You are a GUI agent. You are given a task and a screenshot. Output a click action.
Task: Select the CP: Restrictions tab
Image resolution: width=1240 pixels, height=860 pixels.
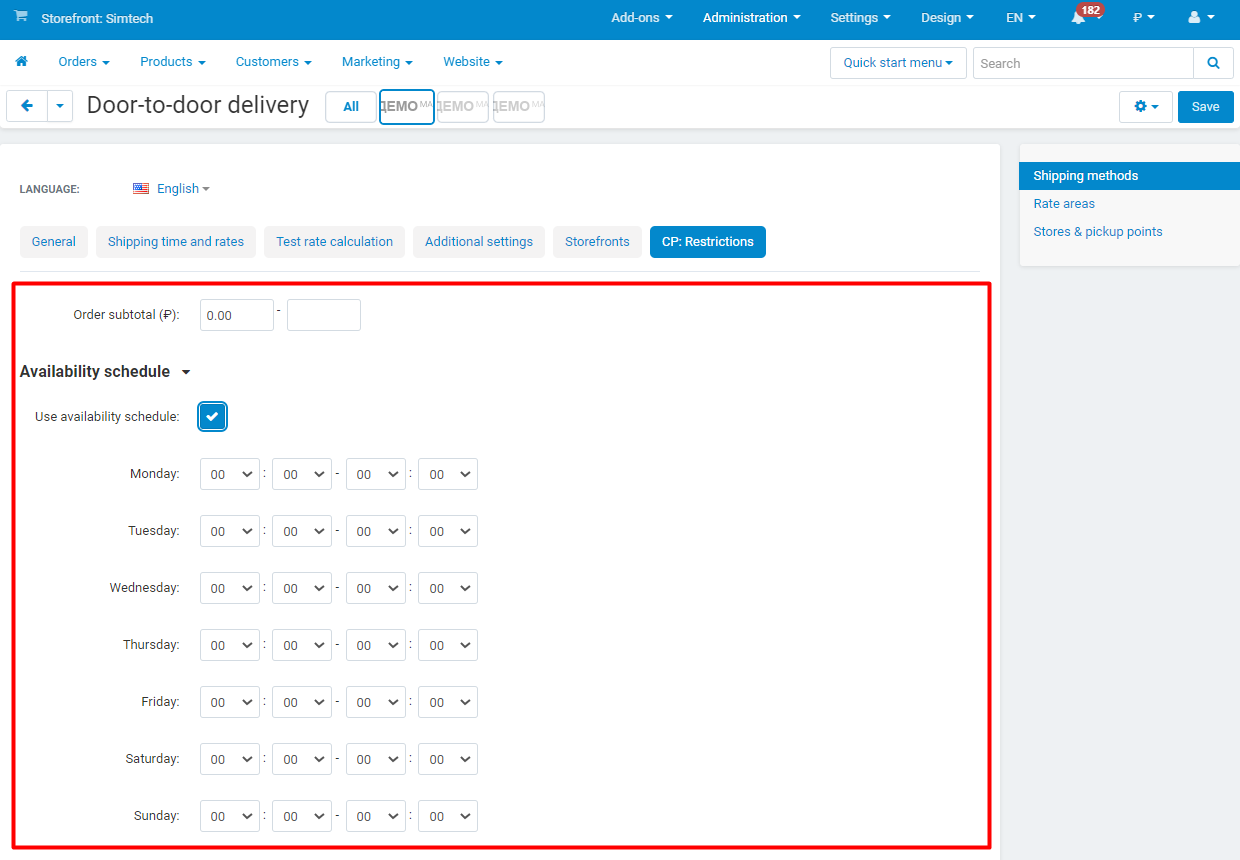coord(708,242)
